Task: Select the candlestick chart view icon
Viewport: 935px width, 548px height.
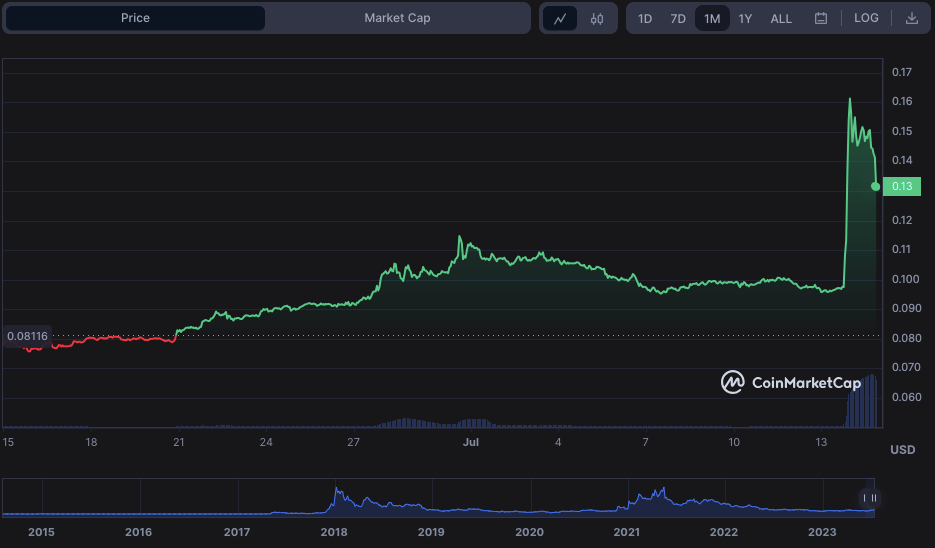Action: tap(597, 18)
